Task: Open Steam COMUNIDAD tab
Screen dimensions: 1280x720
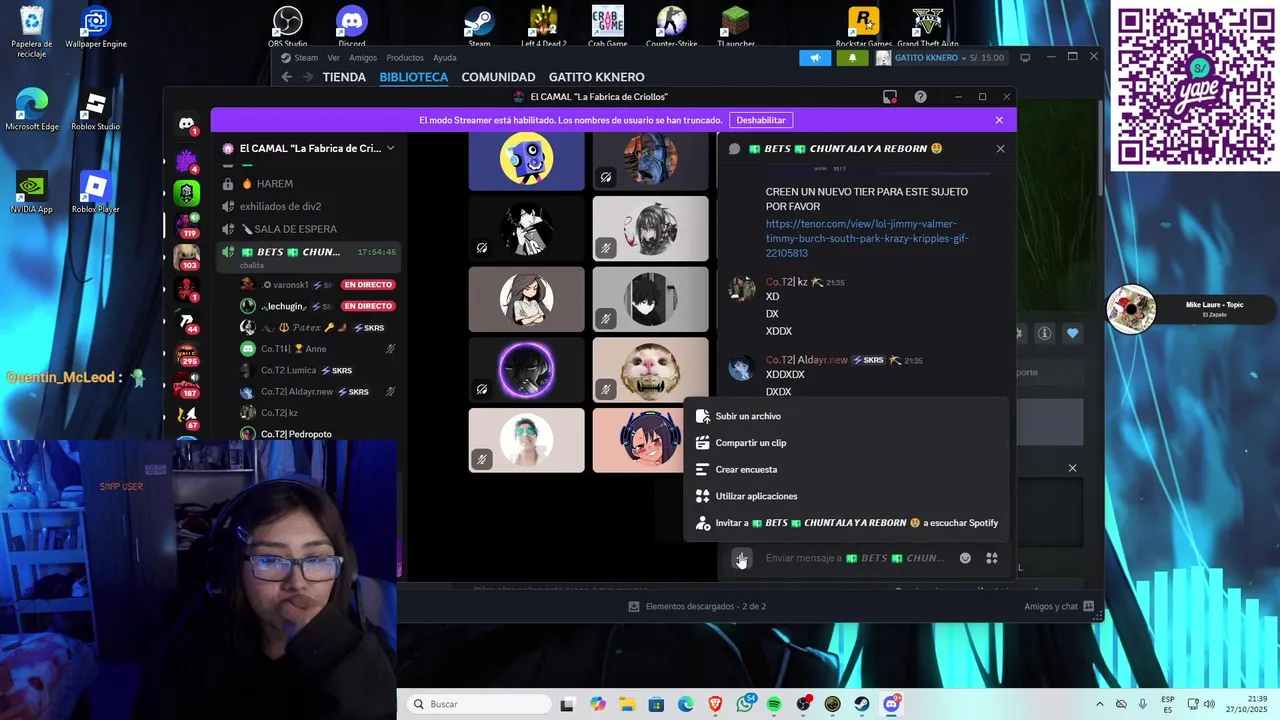Action: coord(498,77)
